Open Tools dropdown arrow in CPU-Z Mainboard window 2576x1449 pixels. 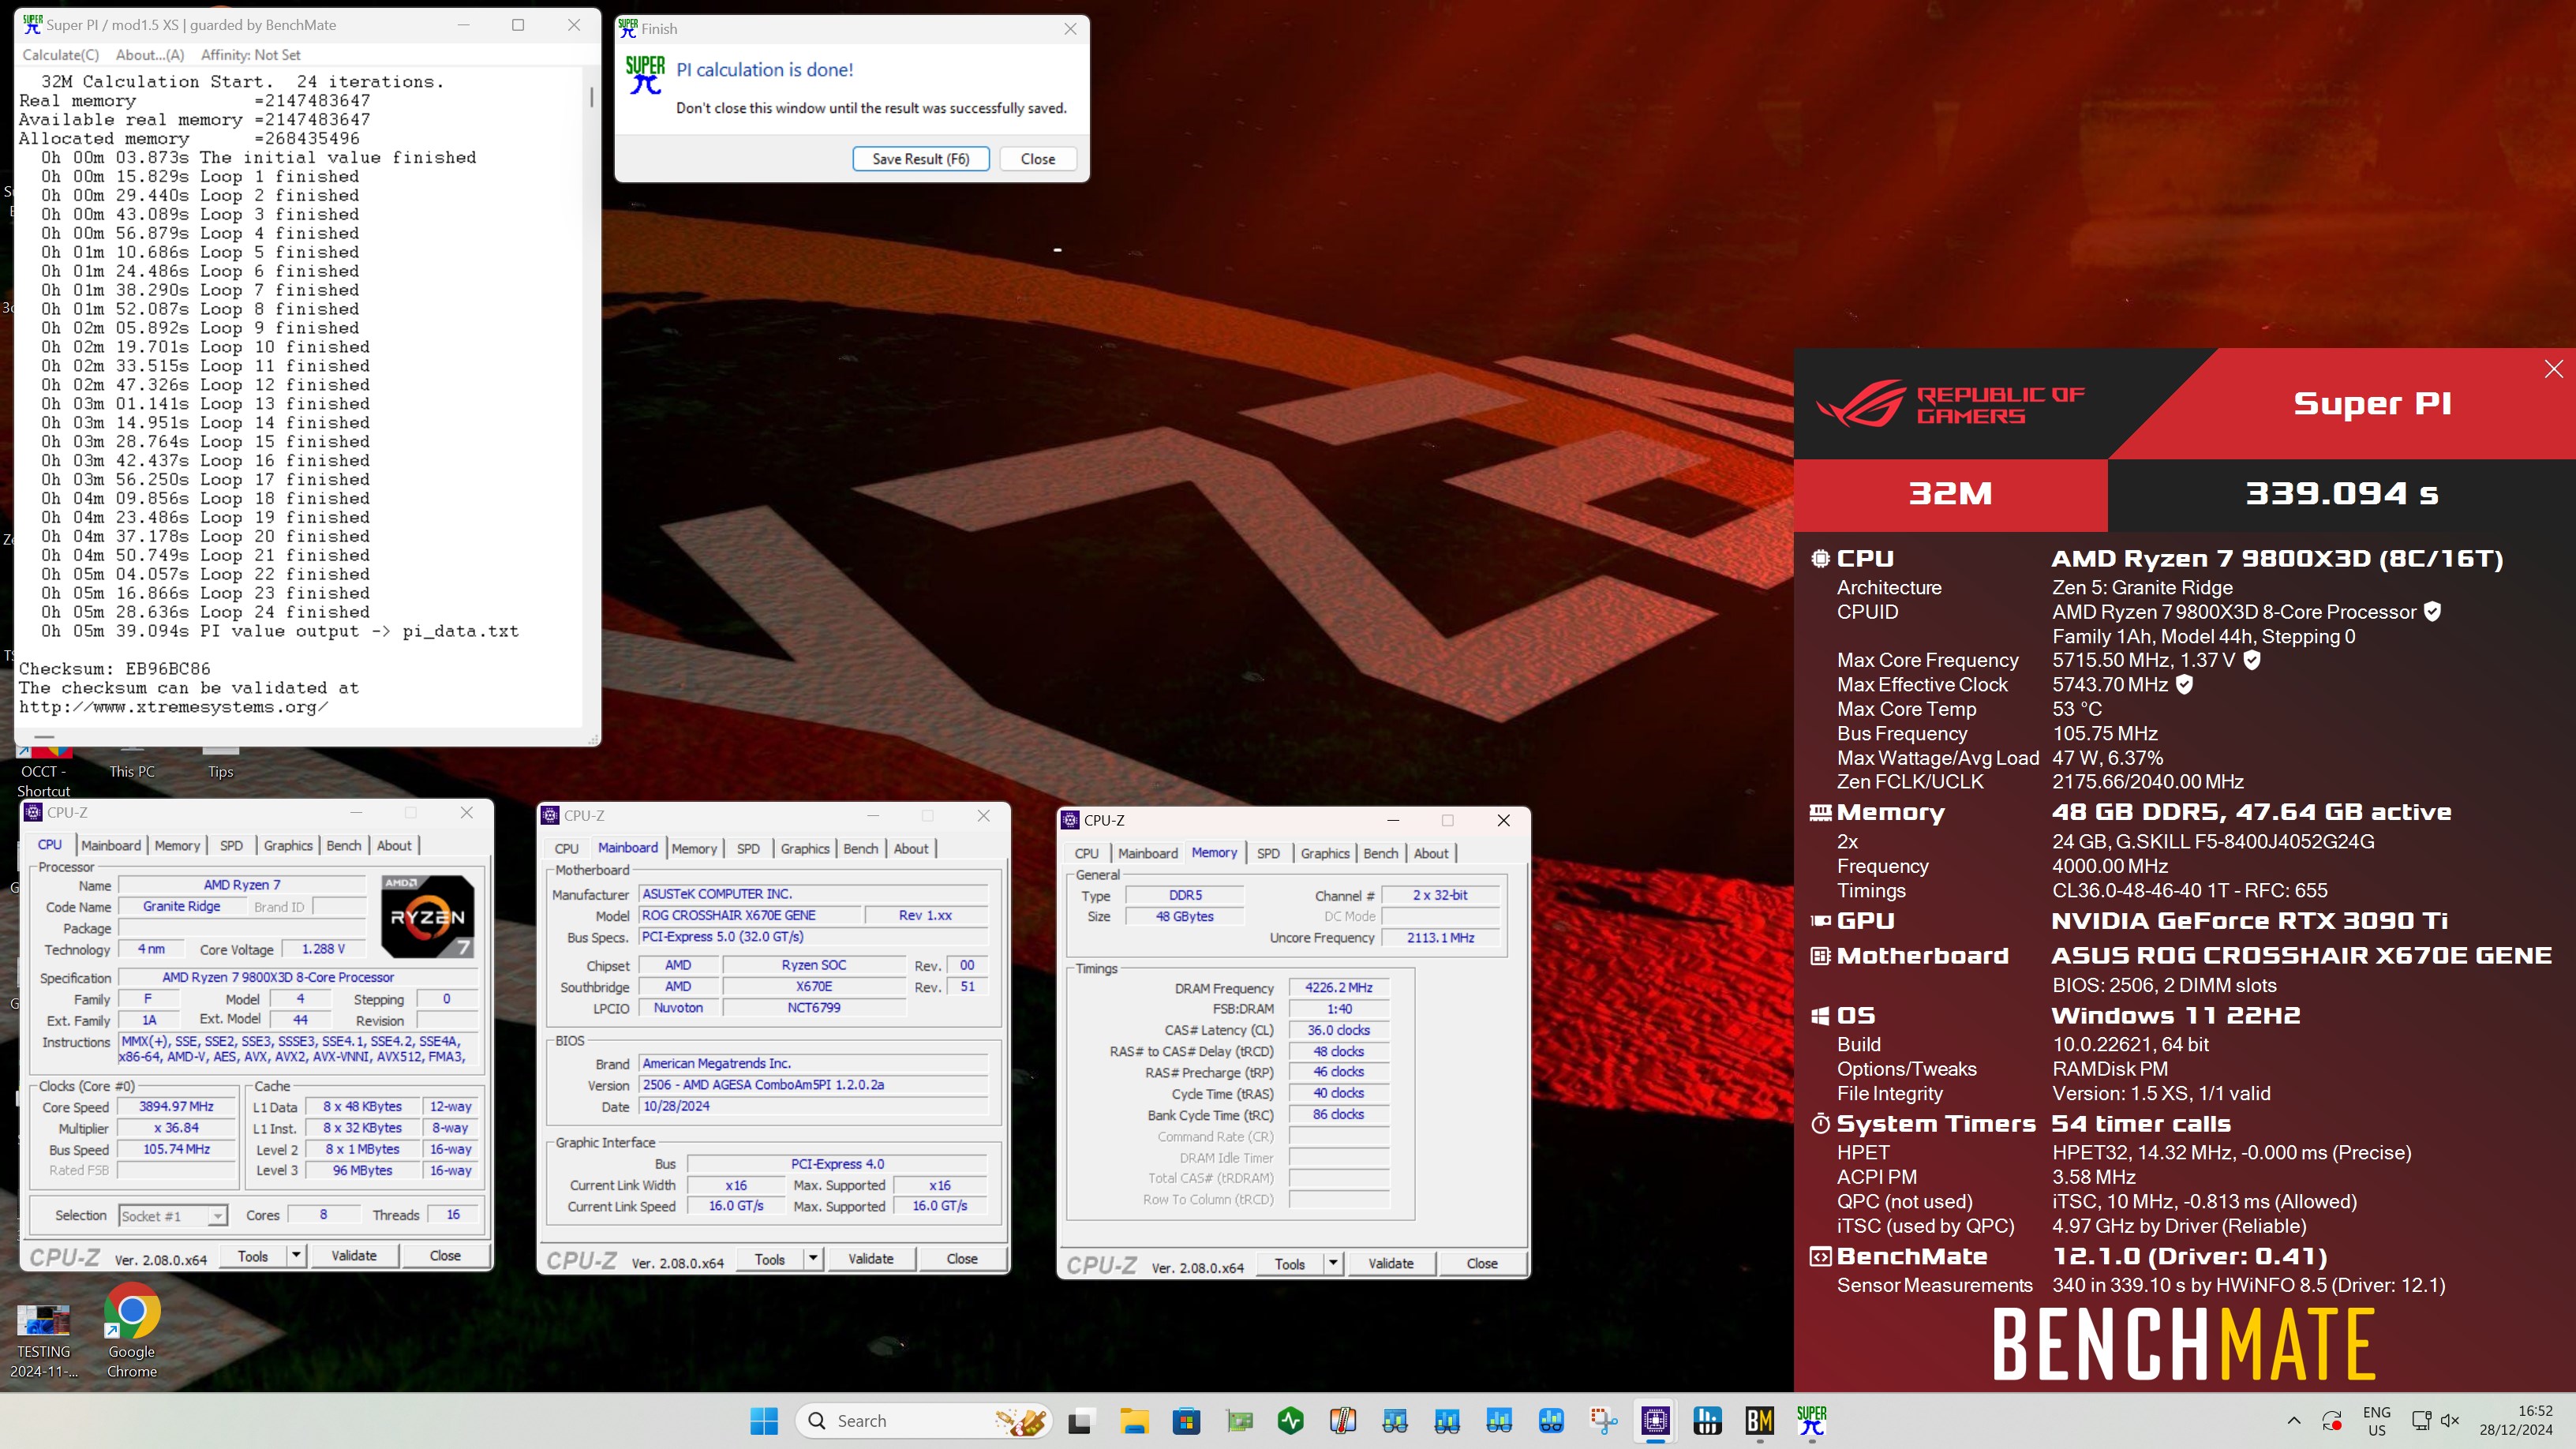coord(813,1259)
